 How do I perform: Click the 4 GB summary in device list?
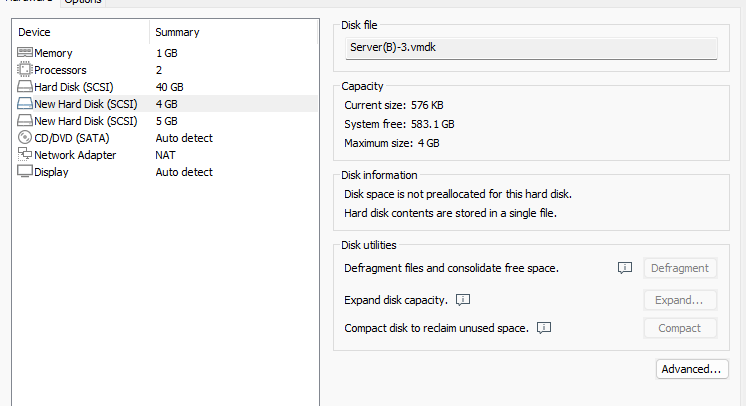(167, 104)
